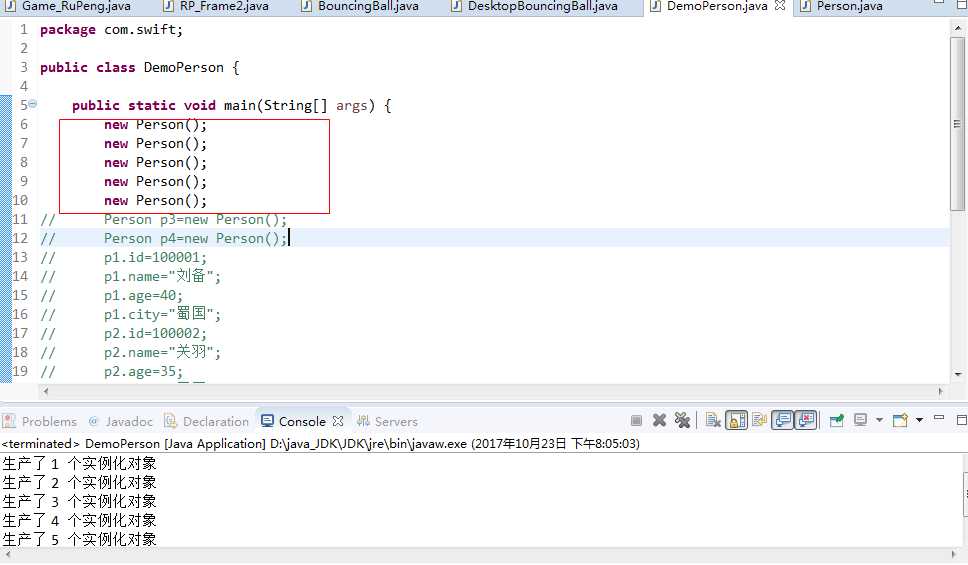968x565 pixels.
Task: Click the line 'p2.age=35;'
Action: click(143, 372)
